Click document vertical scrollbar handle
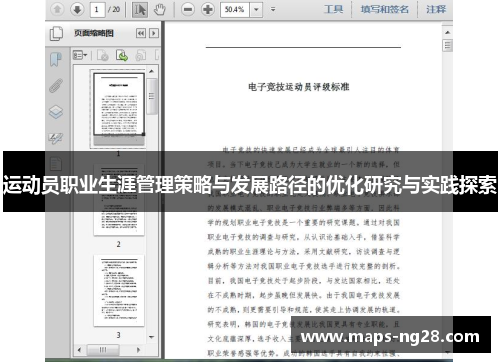The image size is (500, 362). tap(447, 45)
